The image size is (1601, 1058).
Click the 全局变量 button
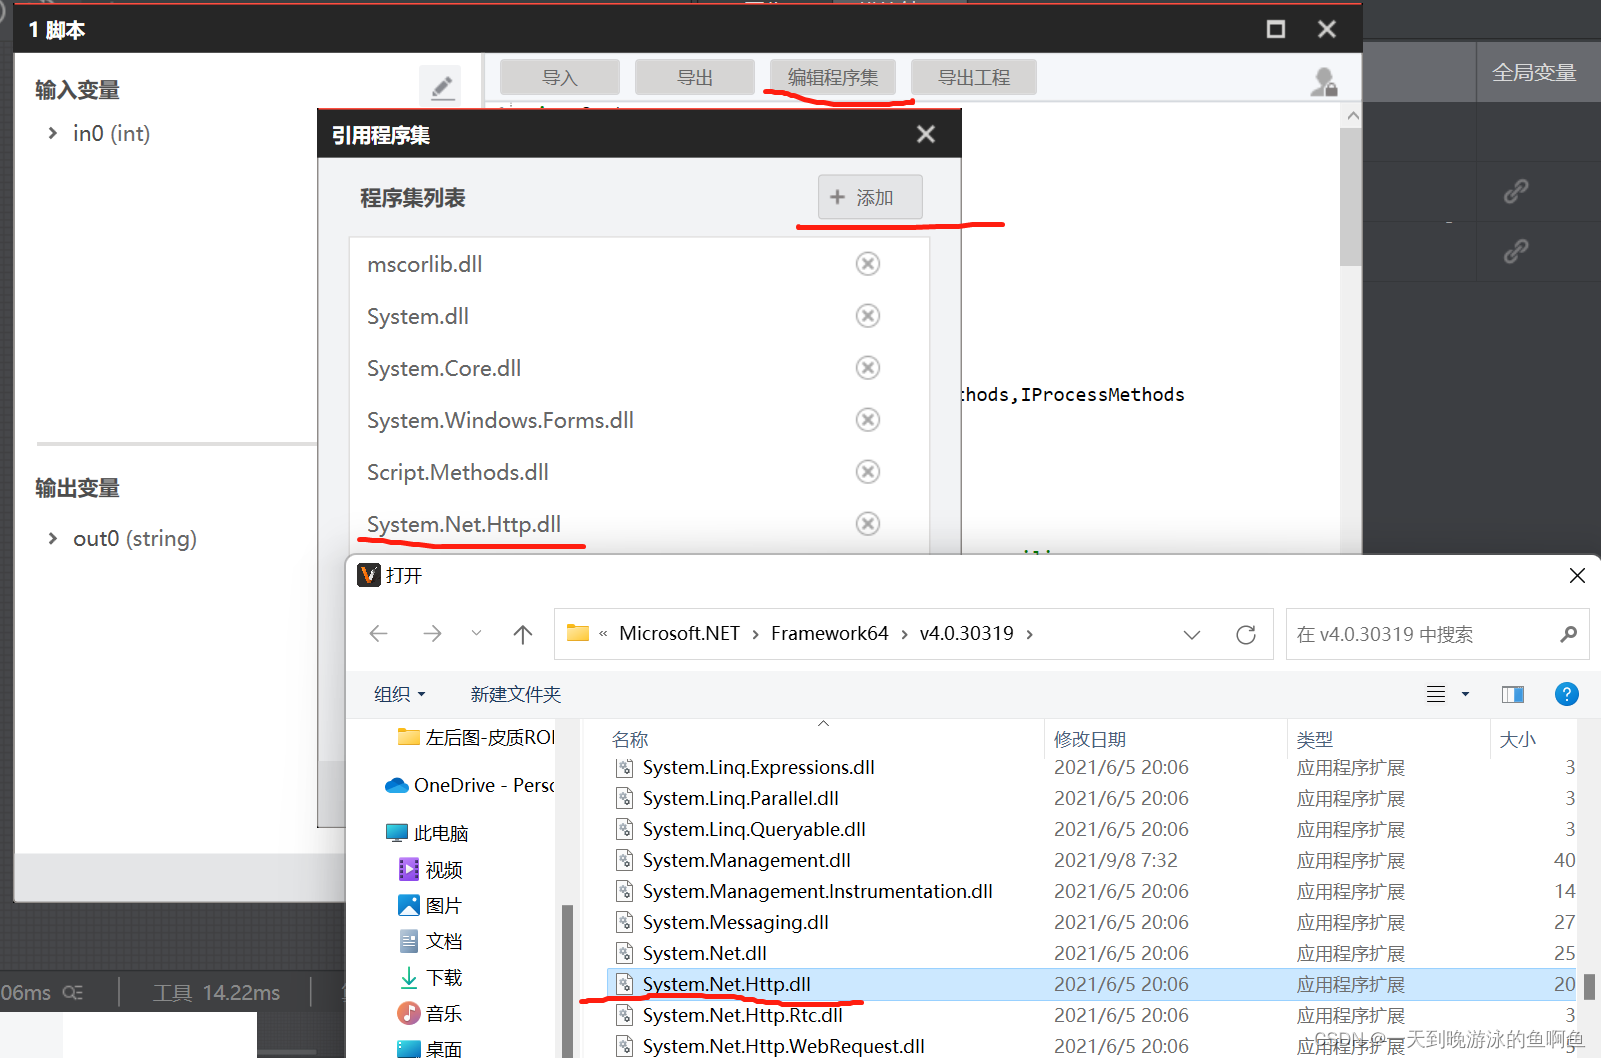[x=1535, y=71]
